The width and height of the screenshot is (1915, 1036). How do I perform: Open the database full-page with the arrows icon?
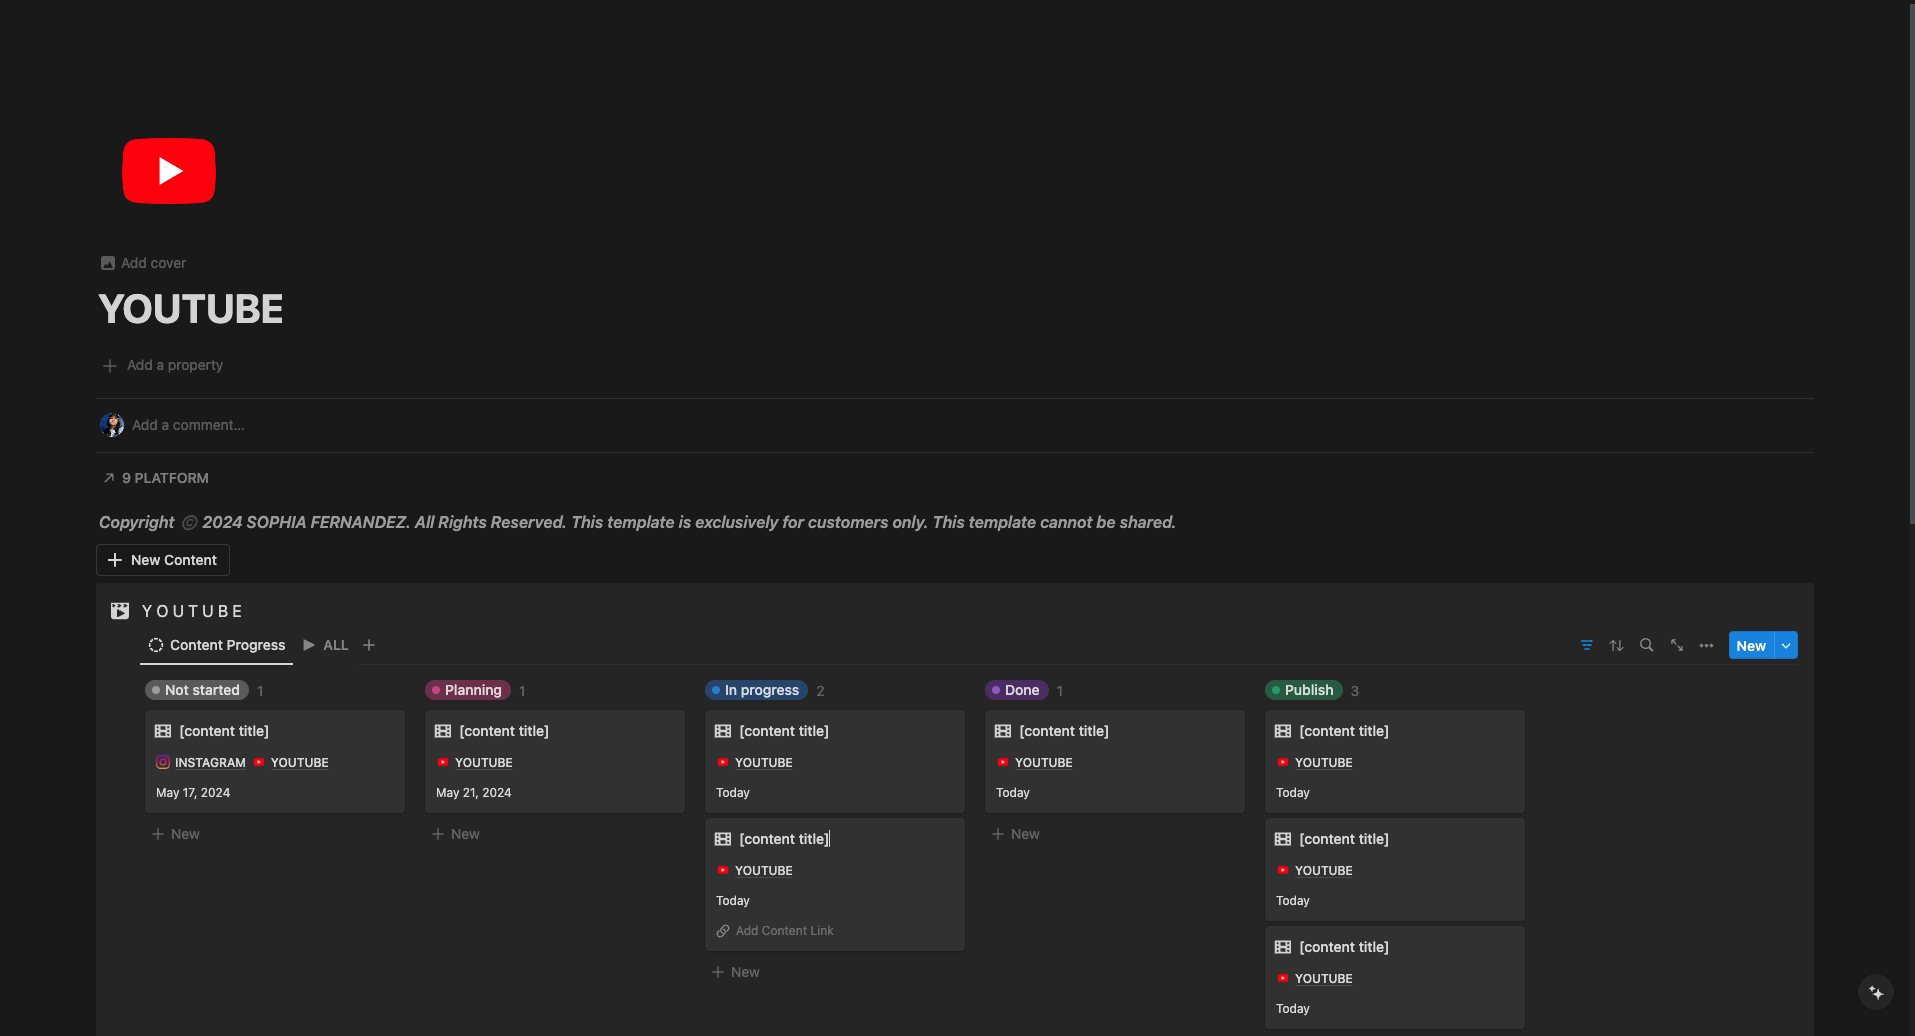point(1677,645)
